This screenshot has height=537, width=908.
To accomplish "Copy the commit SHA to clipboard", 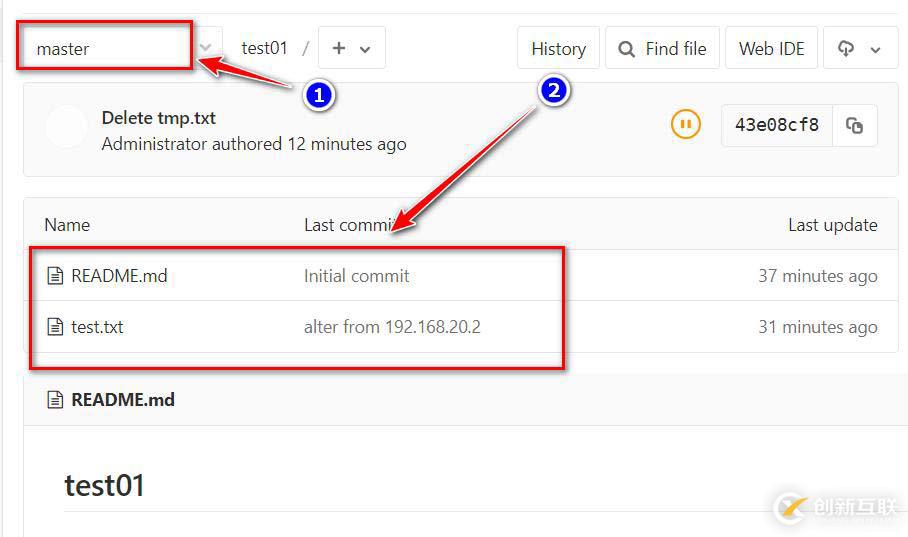I will 855,125.
